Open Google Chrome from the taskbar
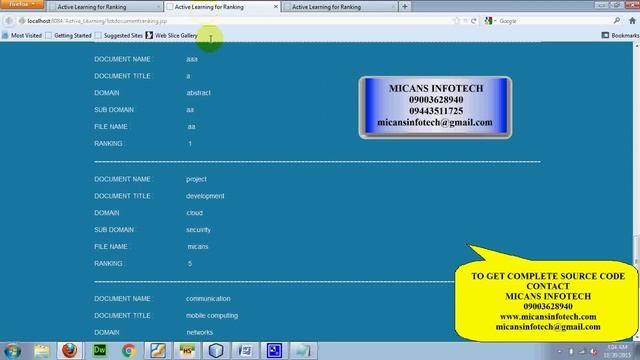640x360 pixels. (129, 351)
